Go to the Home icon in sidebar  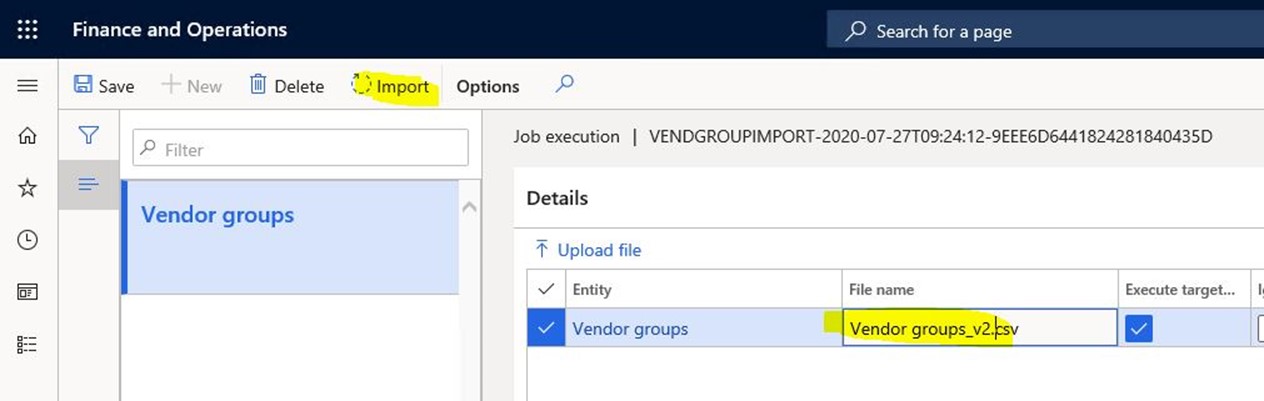28,137
